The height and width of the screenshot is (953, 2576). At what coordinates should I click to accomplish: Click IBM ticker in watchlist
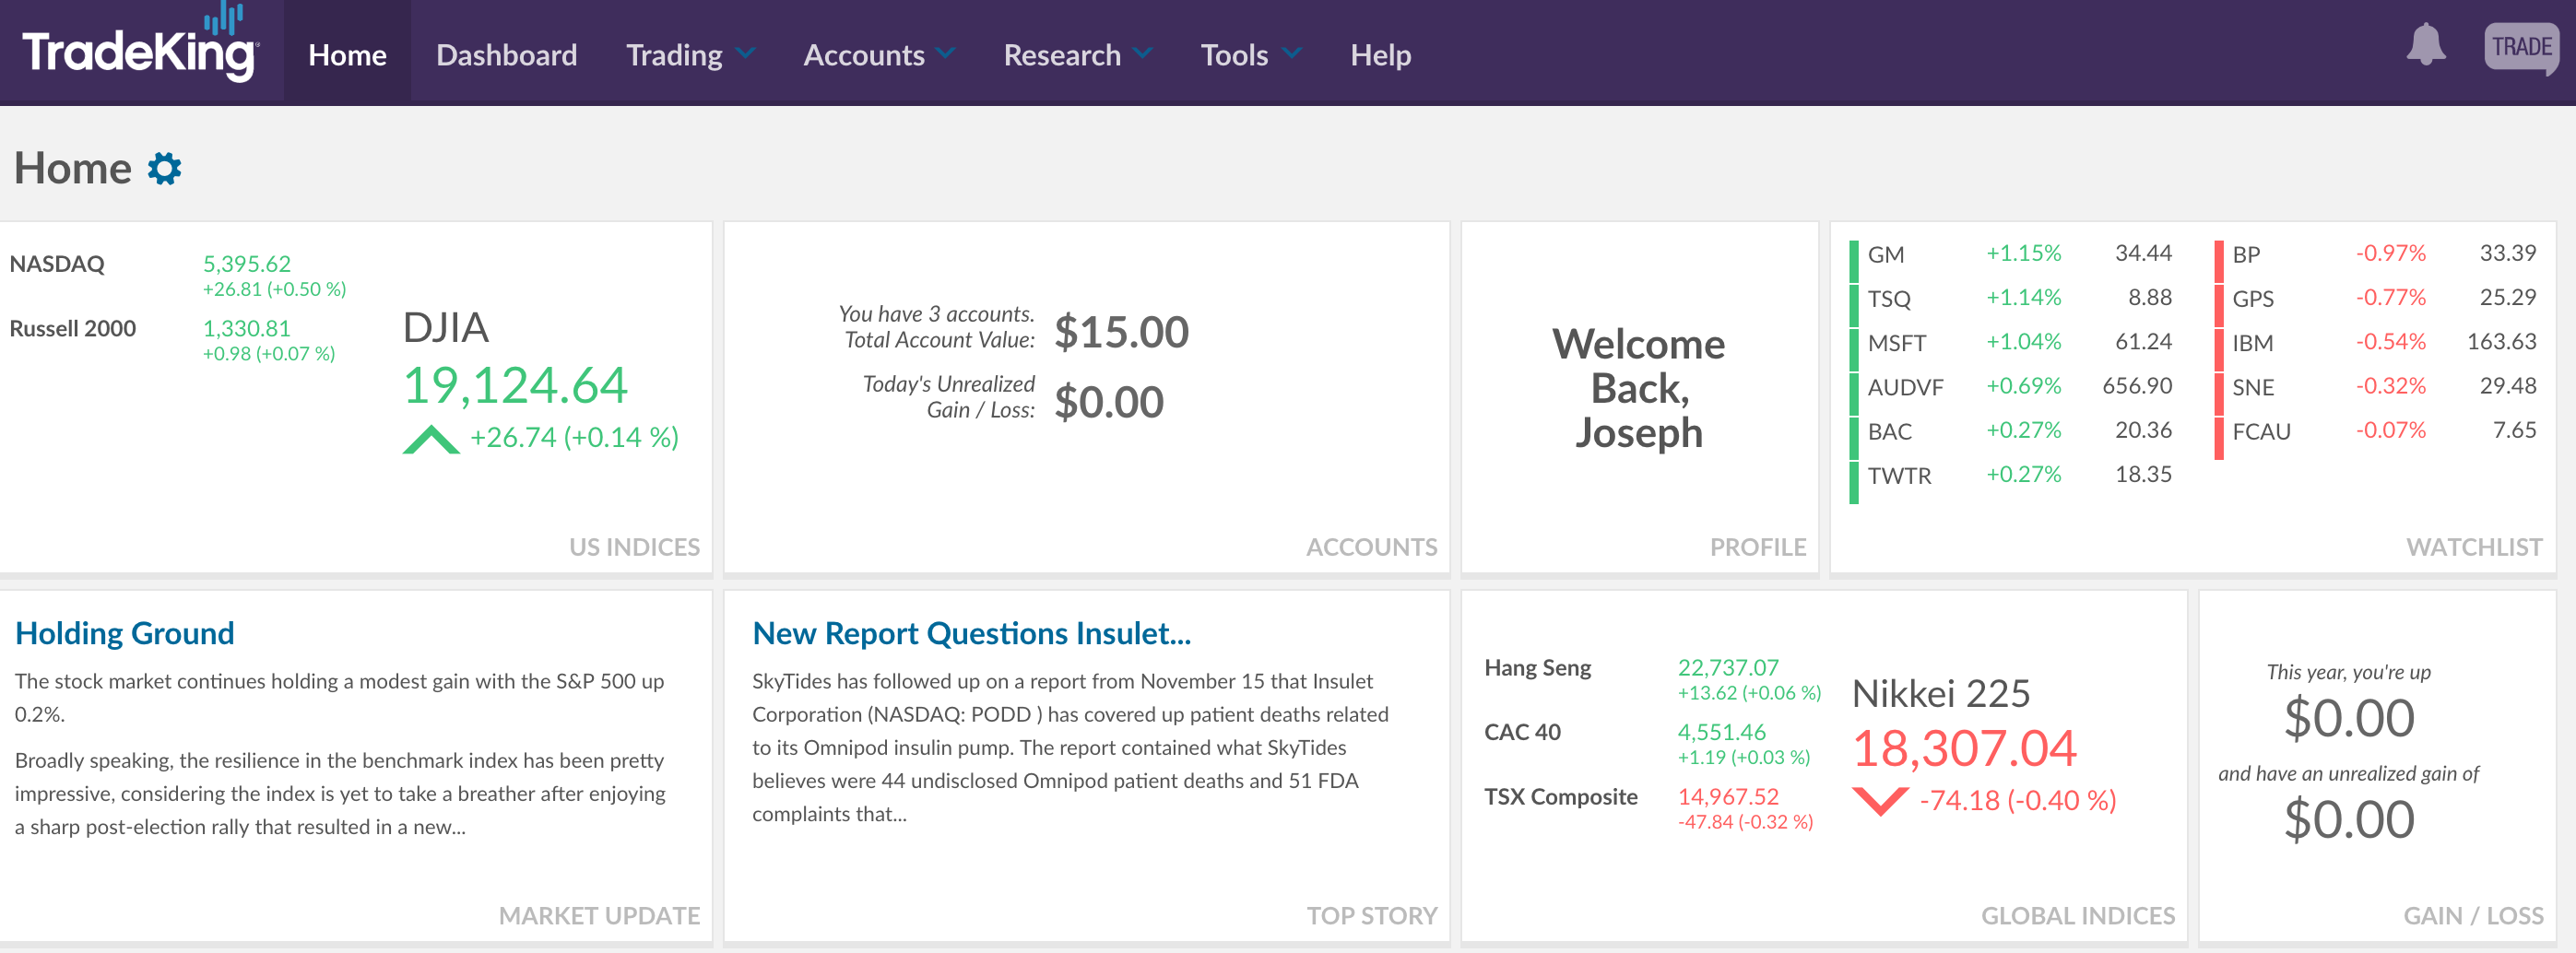2252,343
